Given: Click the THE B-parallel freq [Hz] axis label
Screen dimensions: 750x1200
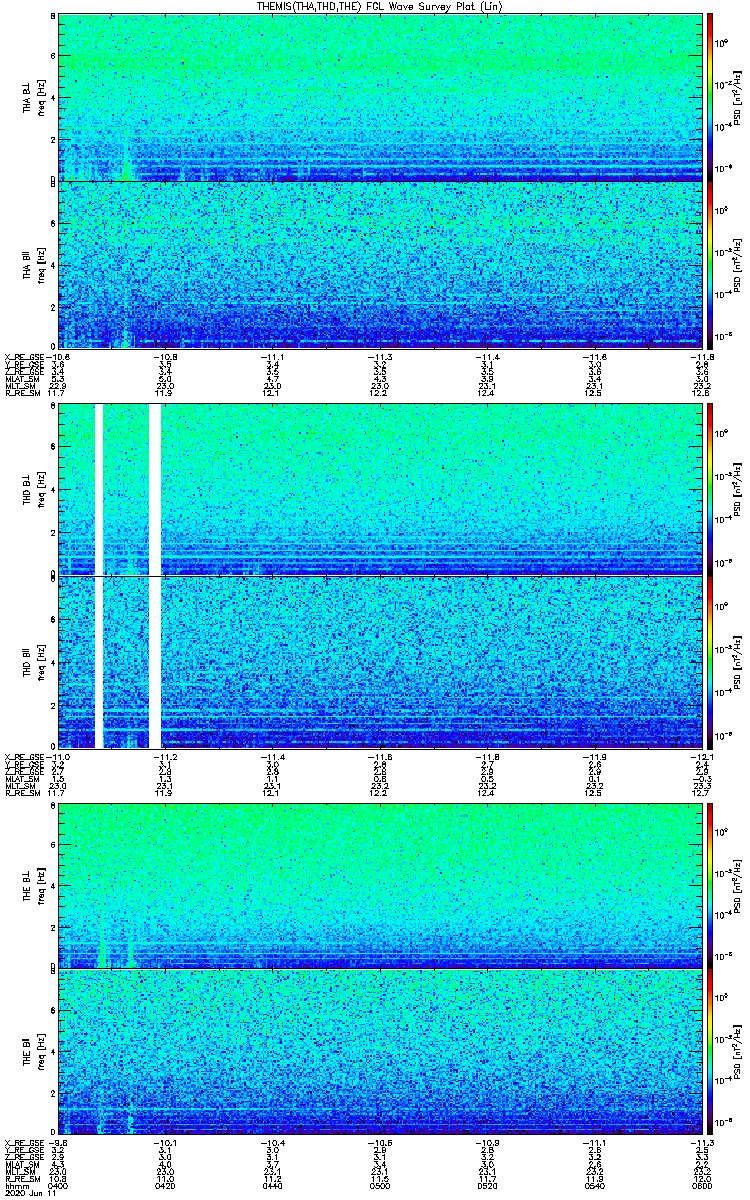Looking at the screenshot, I should [x=42, y=1052].
